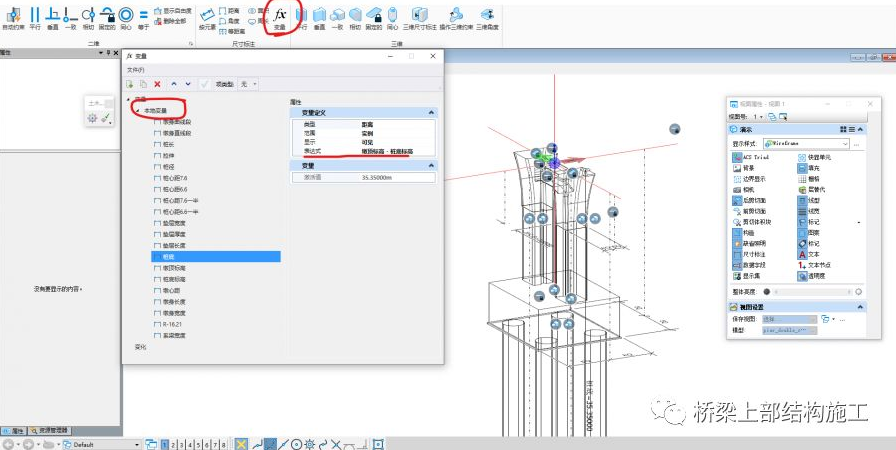Select the 角度 angle dimension tool
The width and height of the screenshot is (896, 450).
[229, 21]
